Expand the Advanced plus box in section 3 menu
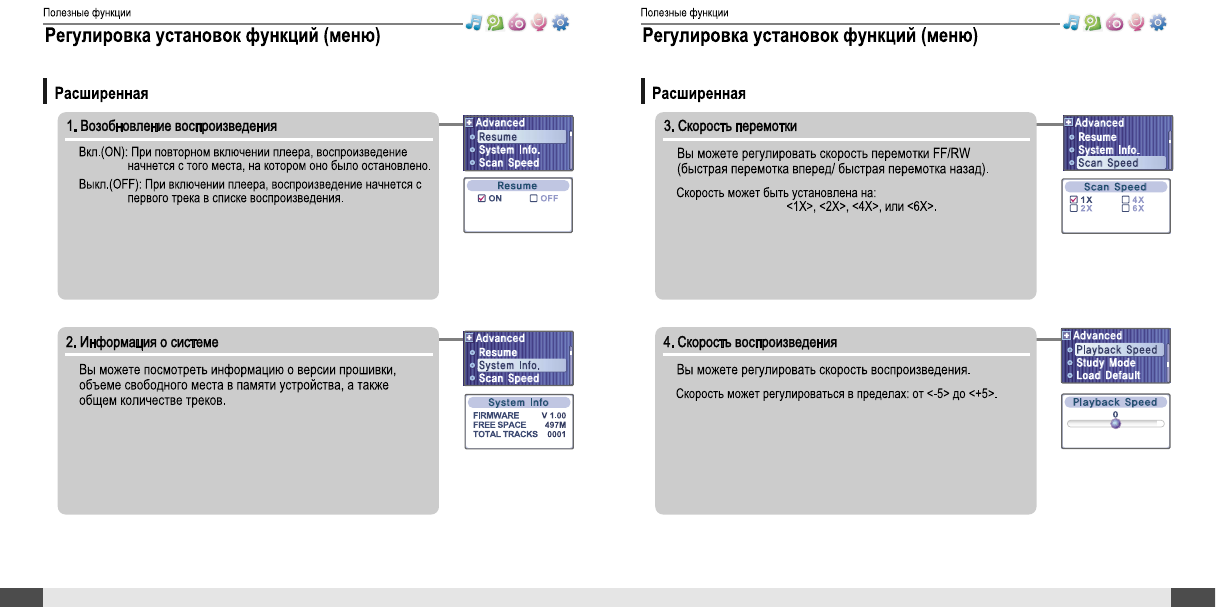Screen dimensions: 1216x607 1068,123
